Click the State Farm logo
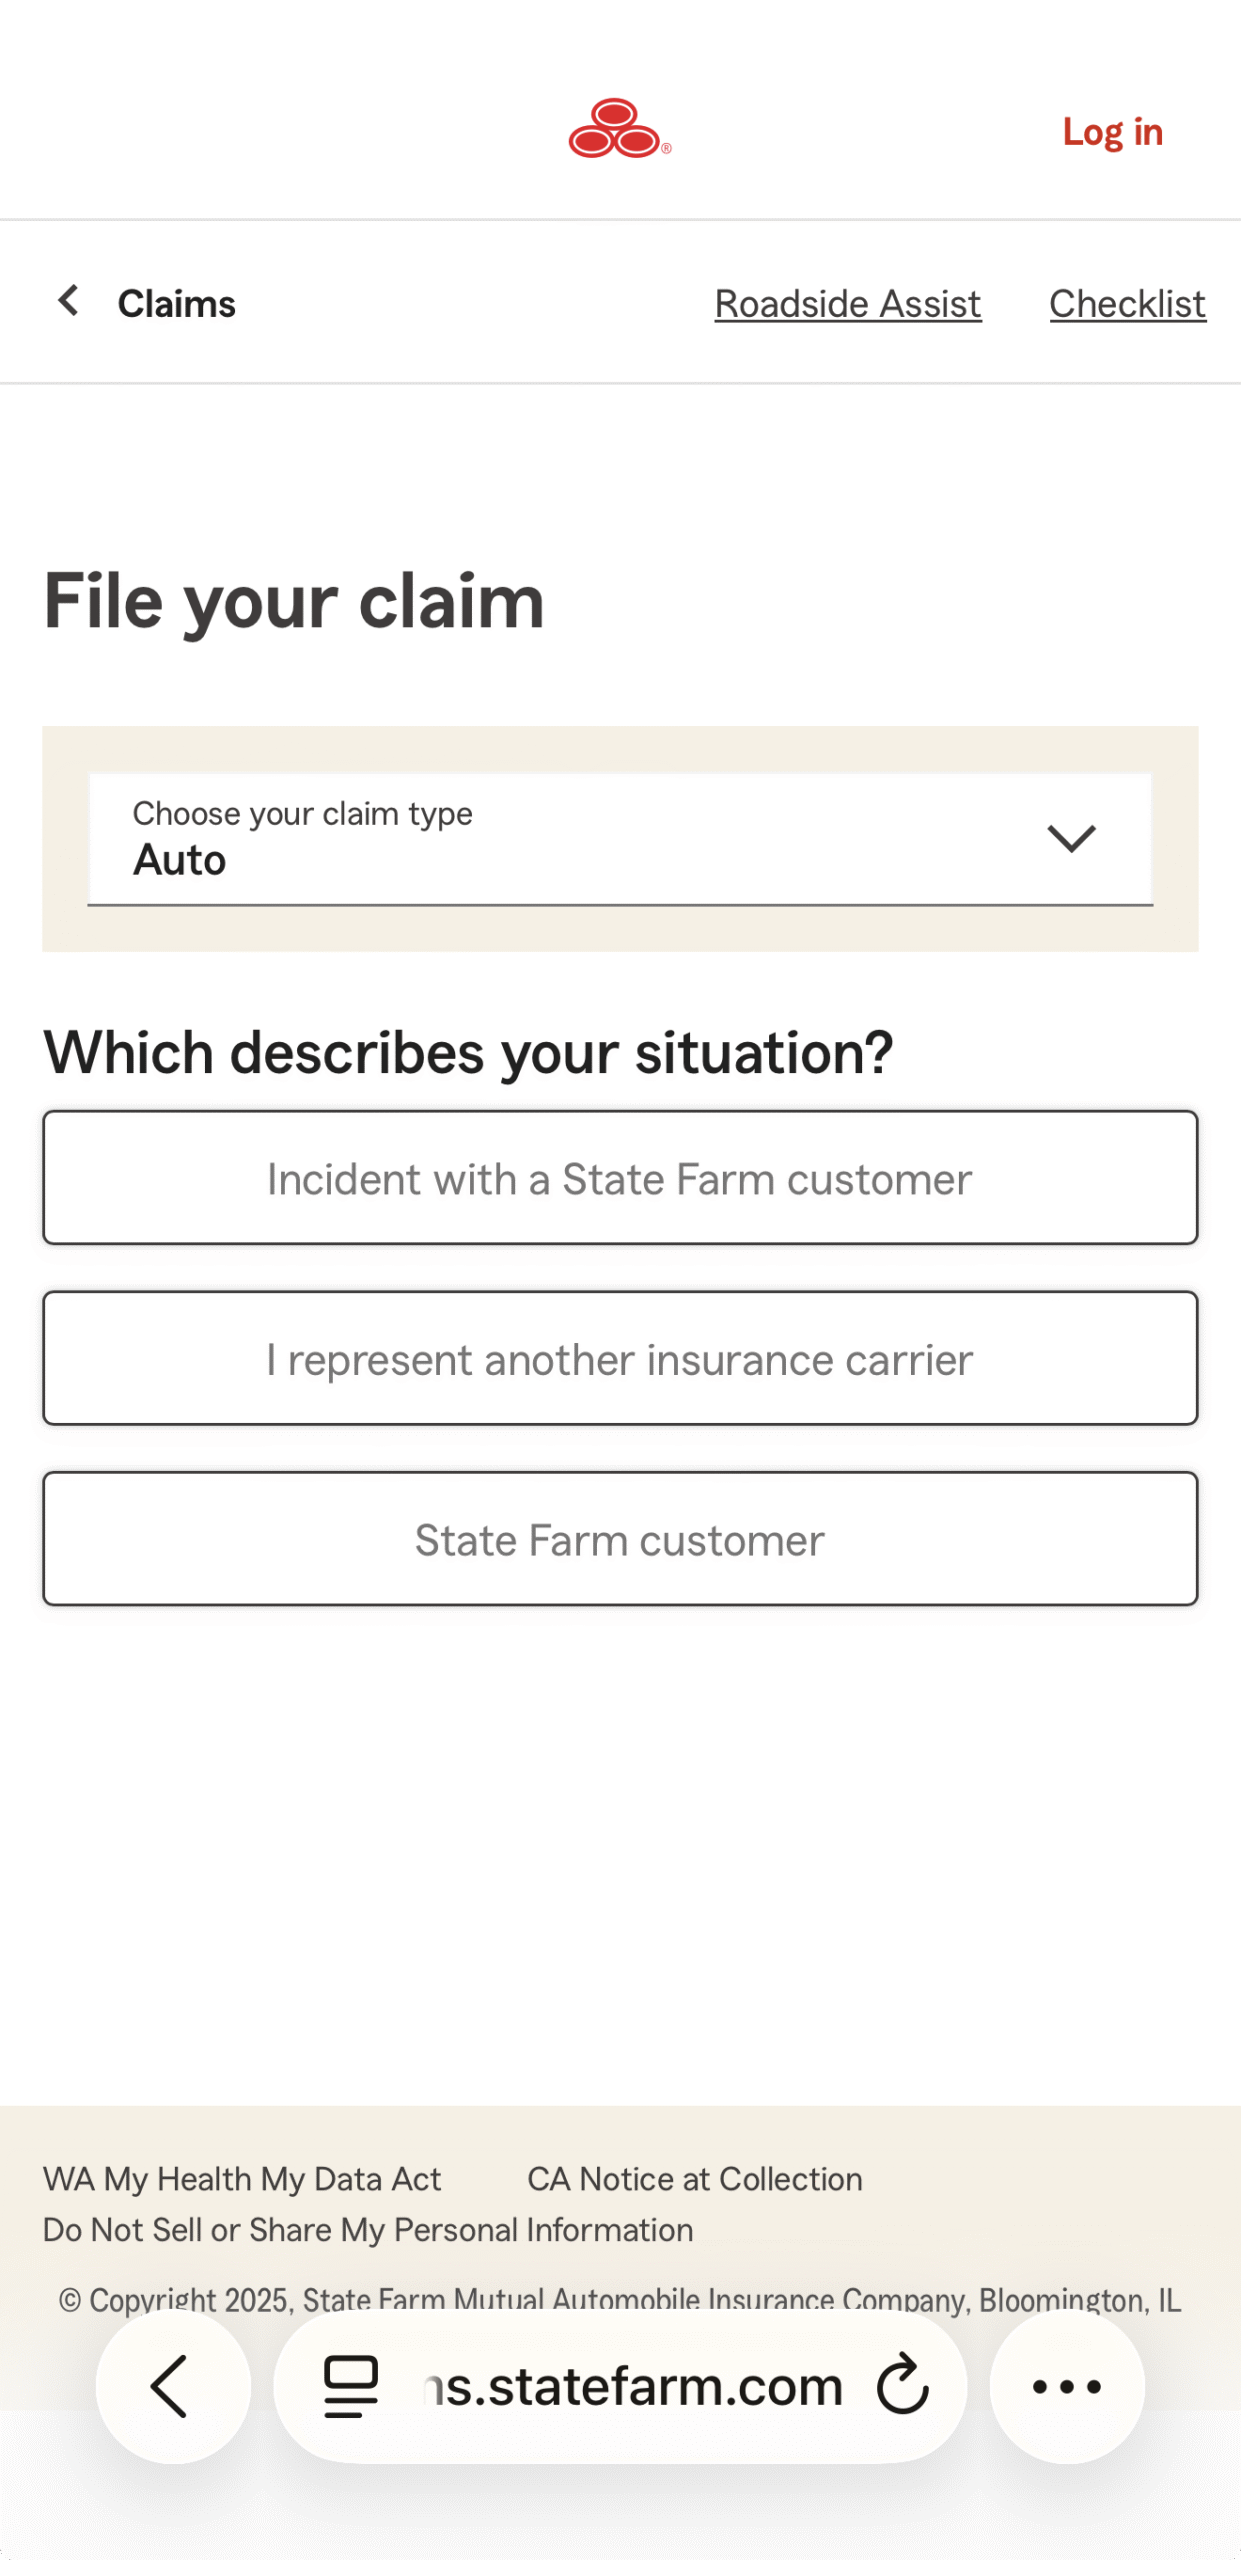Viewport: 1241px width, 2560px height. coord(619,129)
